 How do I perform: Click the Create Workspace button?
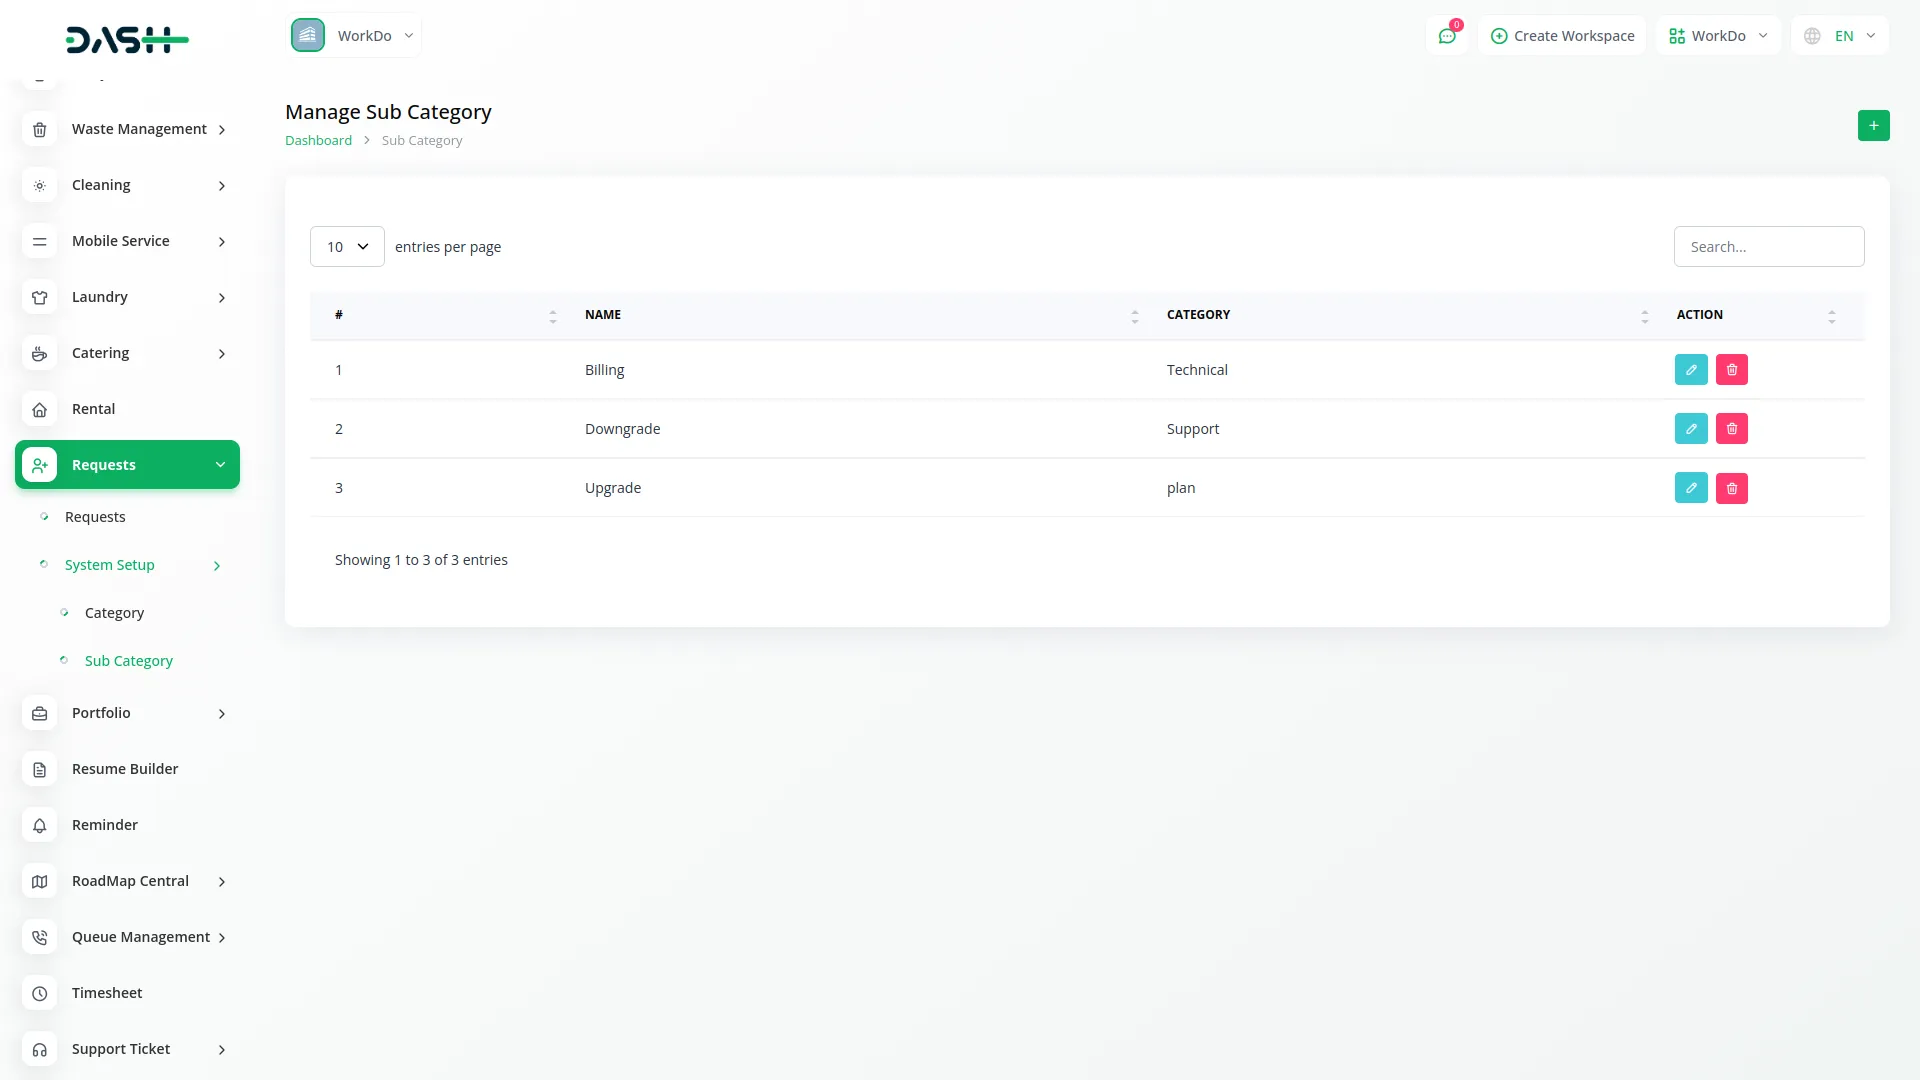pyautogui.click(x=1562, y=36)
